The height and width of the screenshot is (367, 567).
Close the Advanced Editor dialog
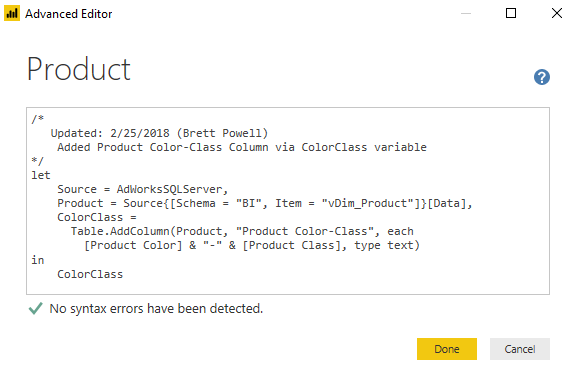pyautogui.click(x=557, y=13)
